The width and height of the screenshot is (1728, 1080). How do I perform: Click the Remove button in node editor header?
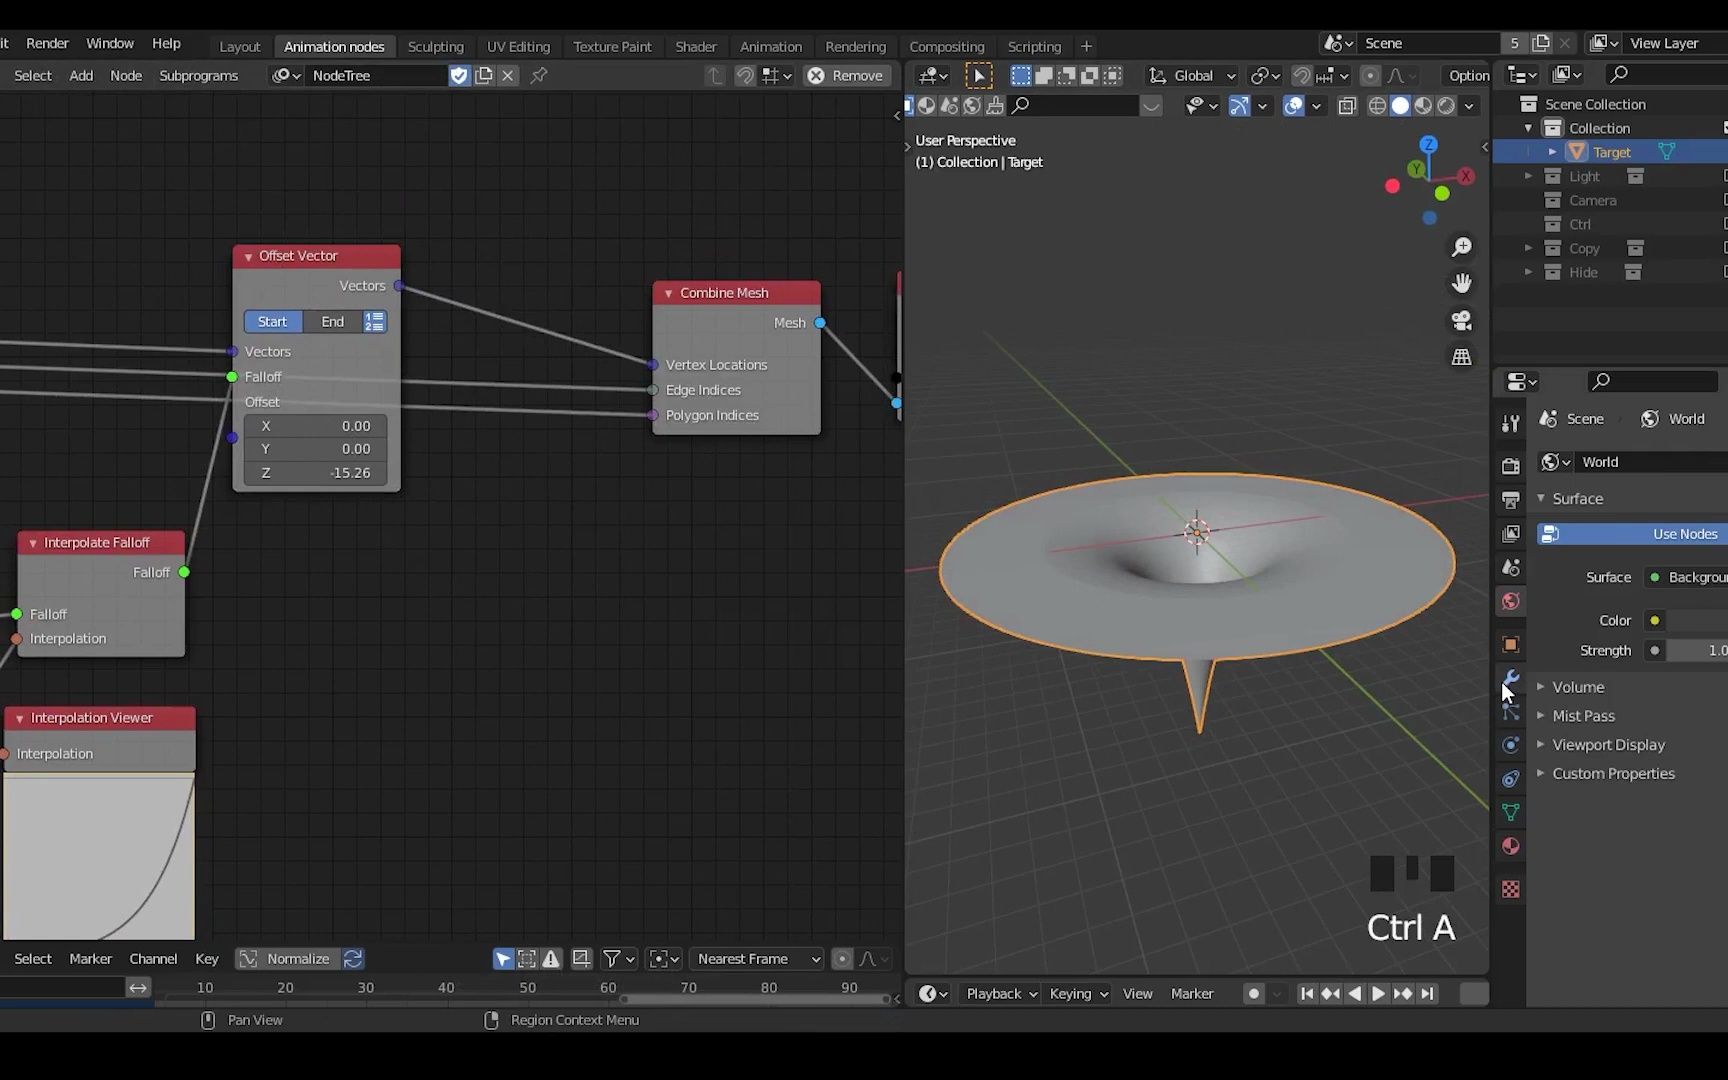(x=847, y=75)
